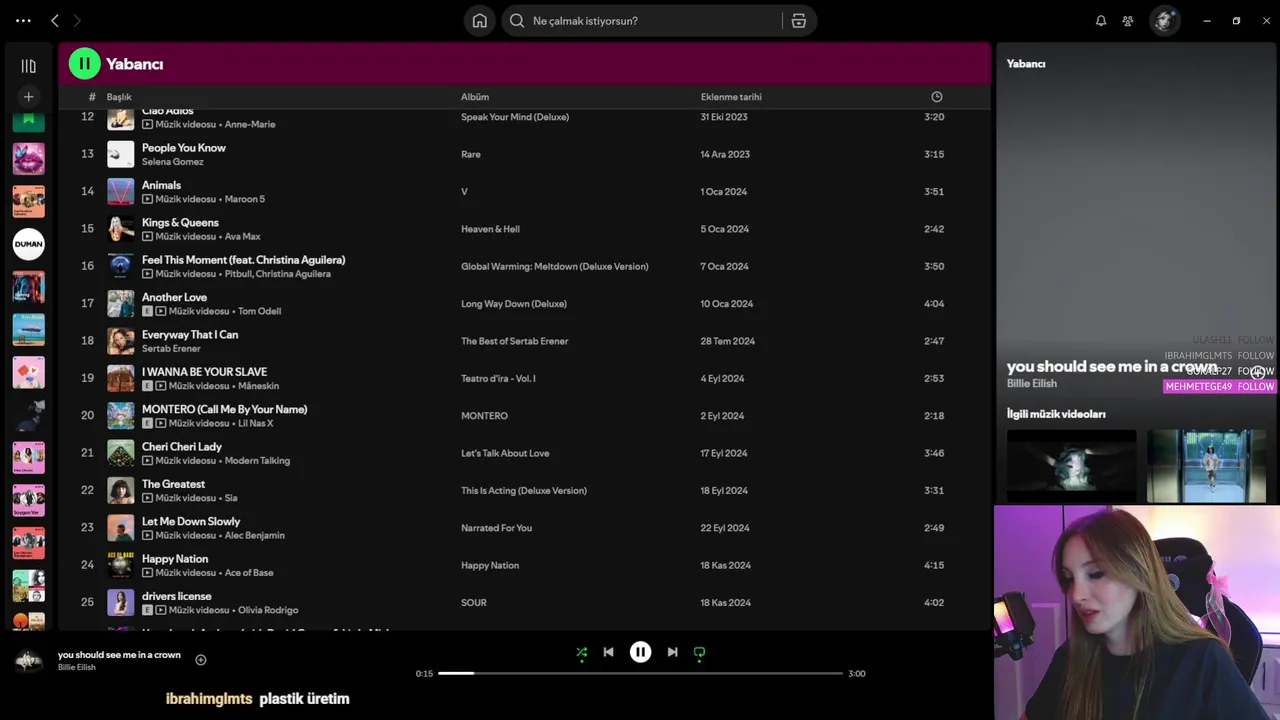Open artist link Ace of Base
This screenshot has width=1280, height=720.
coord(249,573)
